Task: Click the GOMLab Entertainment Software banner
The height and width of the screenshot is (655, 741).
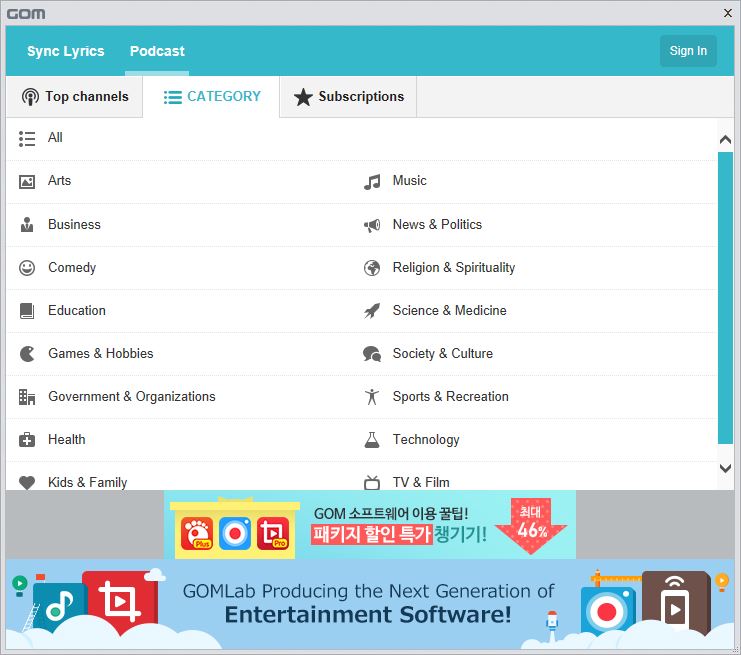Action: 370,604
